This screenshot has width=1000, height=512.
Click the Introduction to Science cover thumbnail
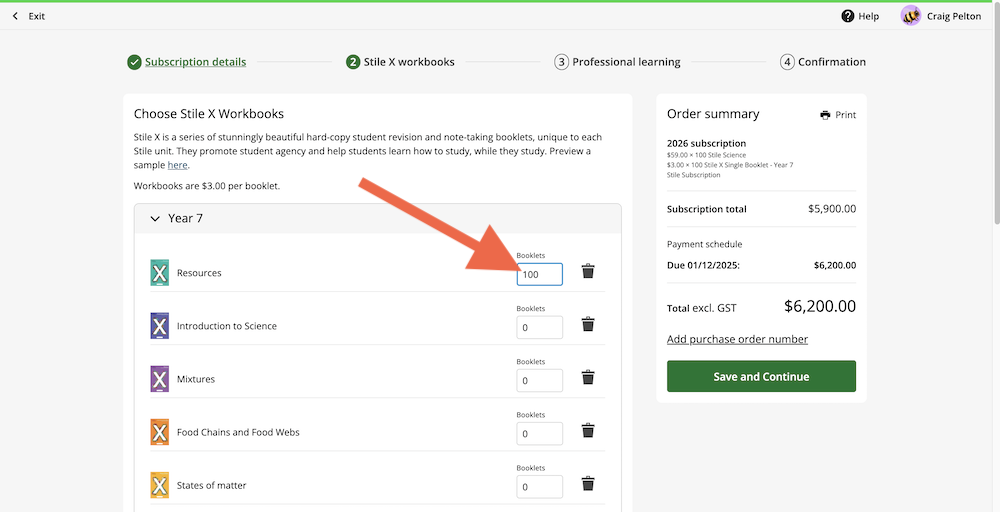159,326
